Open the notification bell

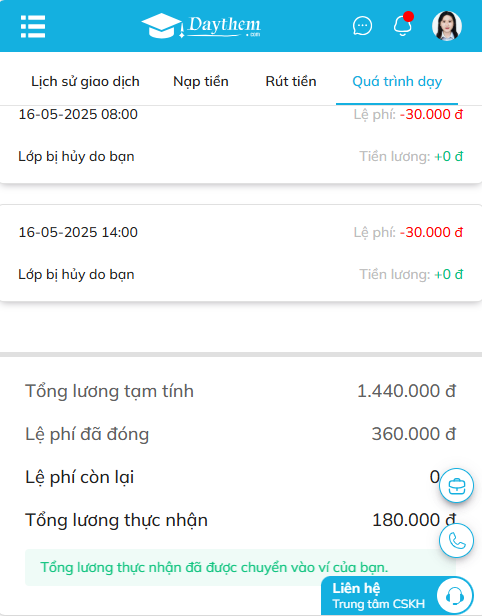pyautogui.click(x=403, y=25)
